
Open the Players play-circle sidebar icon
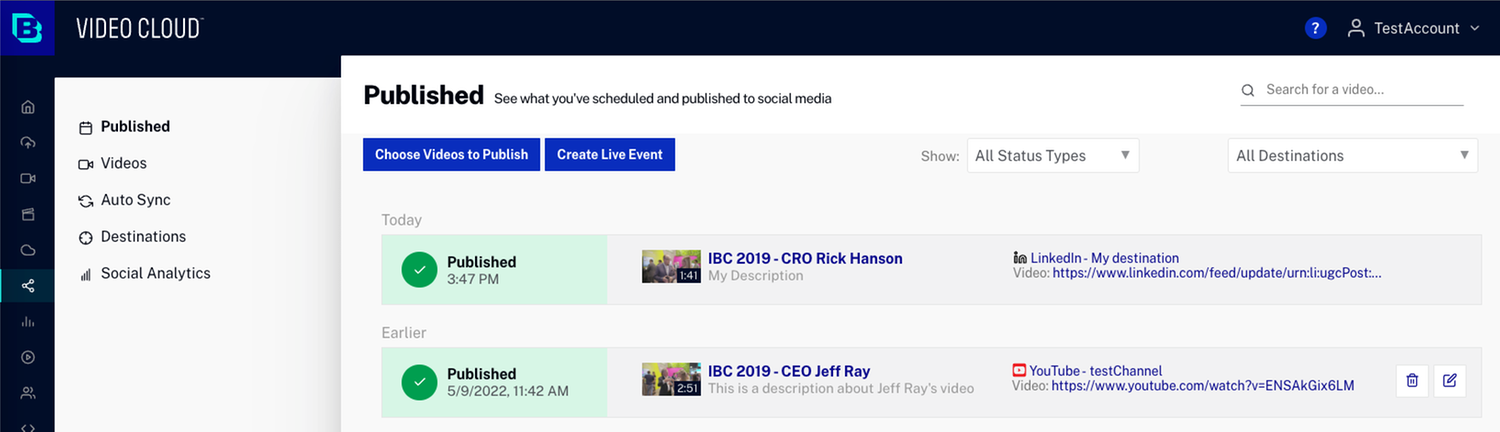point(28,357)
